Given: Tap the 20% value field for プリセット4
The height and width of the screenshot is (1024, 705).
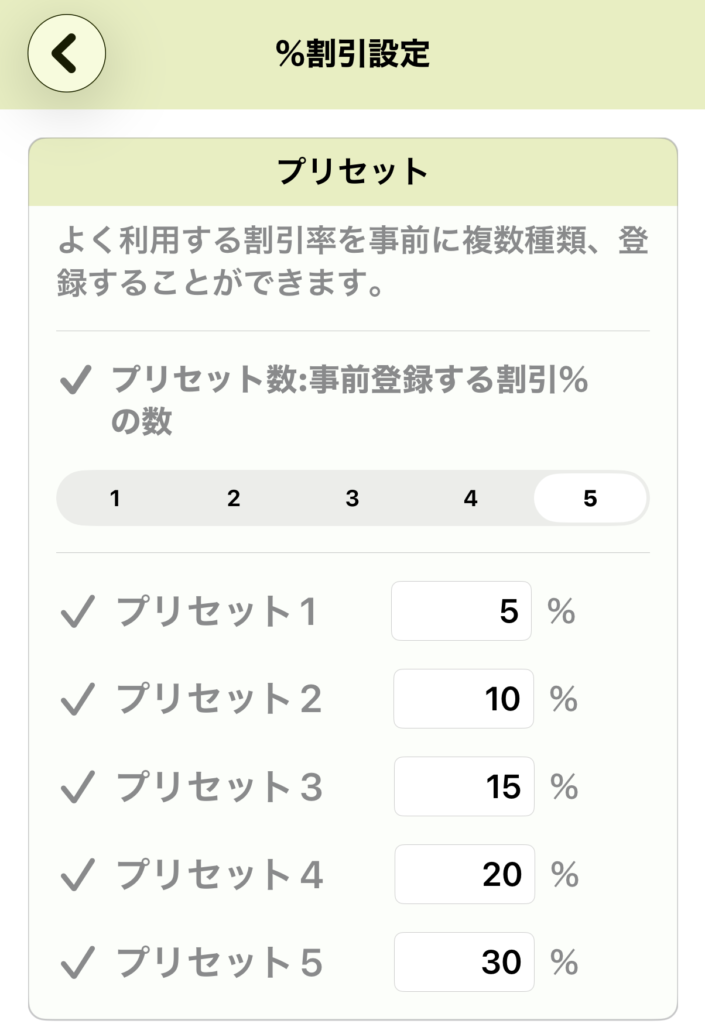Looking at the screenshot, I should 463,874.
